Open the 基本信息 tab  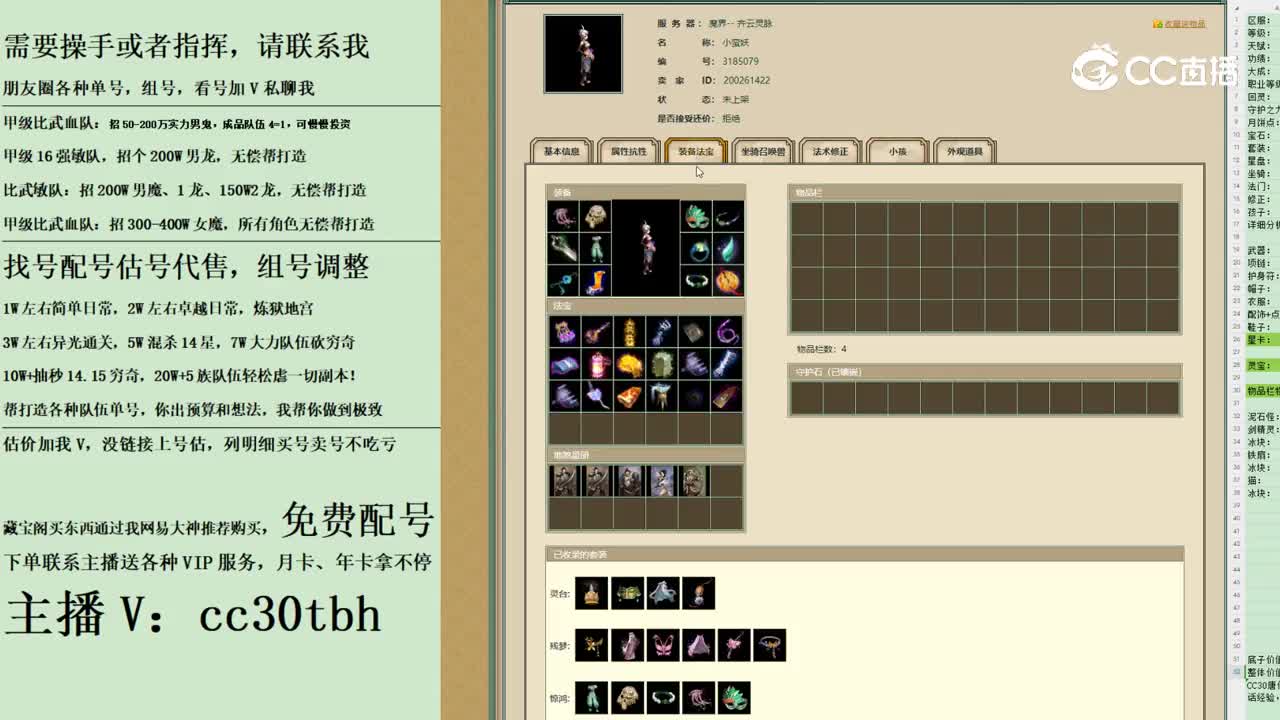tap(561, 152)
